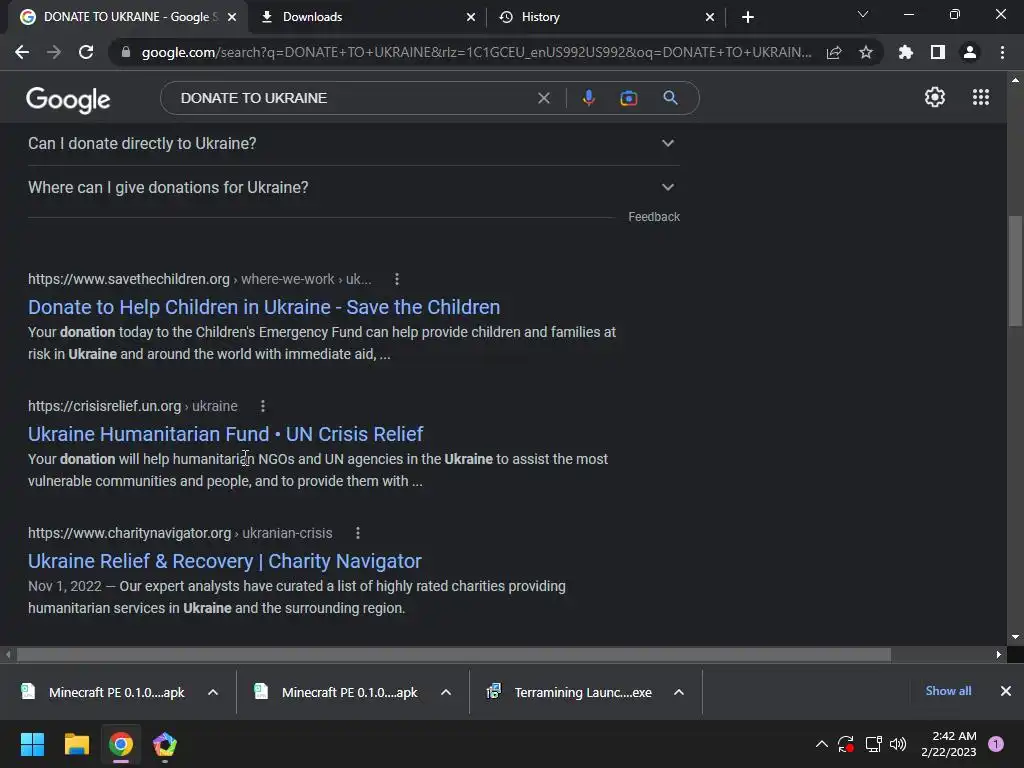Click the savethechildren.org URL breadcrumb
1024x768 pixels.
200,280
